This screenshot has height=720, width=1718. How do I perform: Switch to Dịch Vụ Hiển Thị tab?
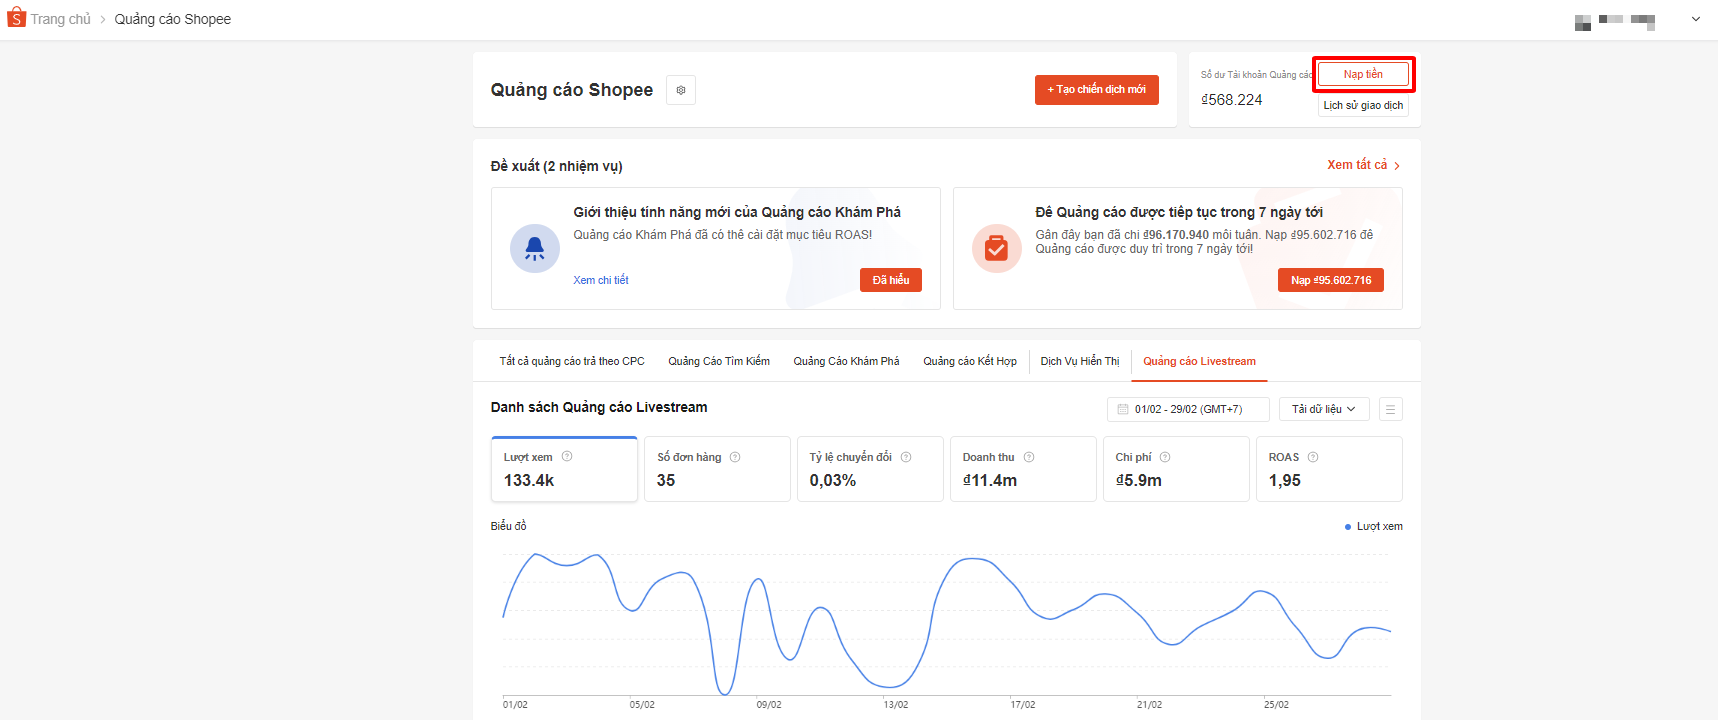pyautogui.click(x=1080, y=361)
